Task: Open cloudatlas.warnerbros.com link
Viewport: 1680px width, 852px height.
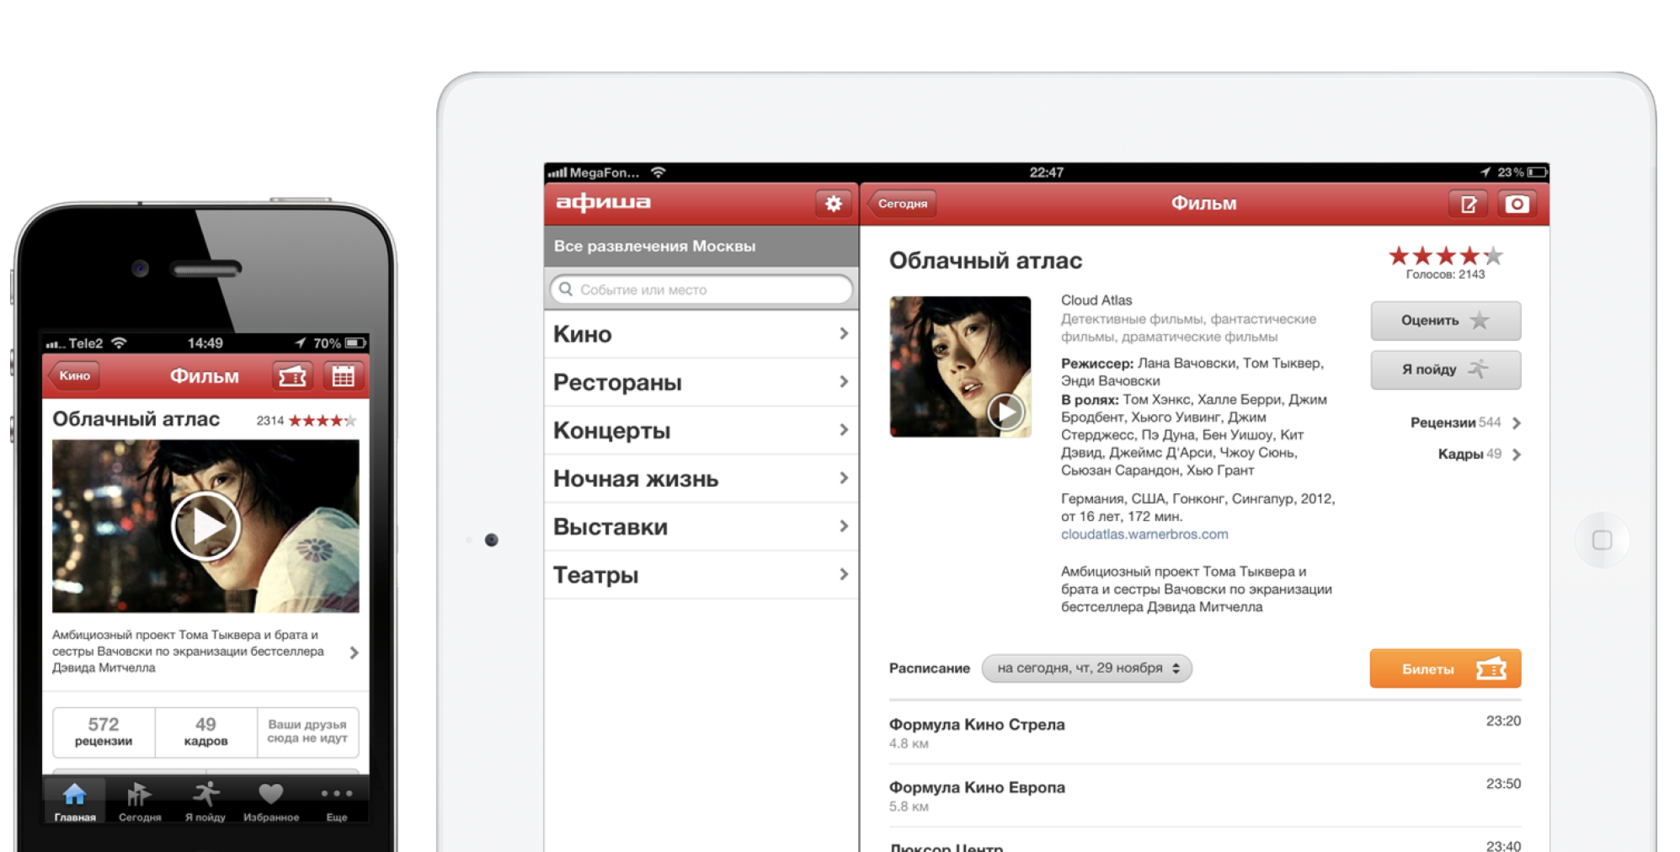Action: click(x=1144, y=534)
